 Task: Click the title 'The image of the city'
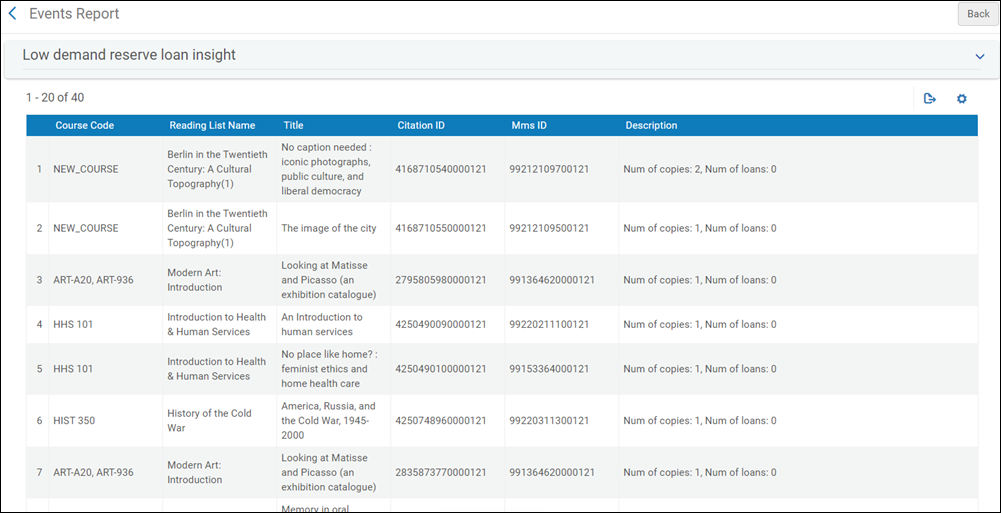coord(329,228)
